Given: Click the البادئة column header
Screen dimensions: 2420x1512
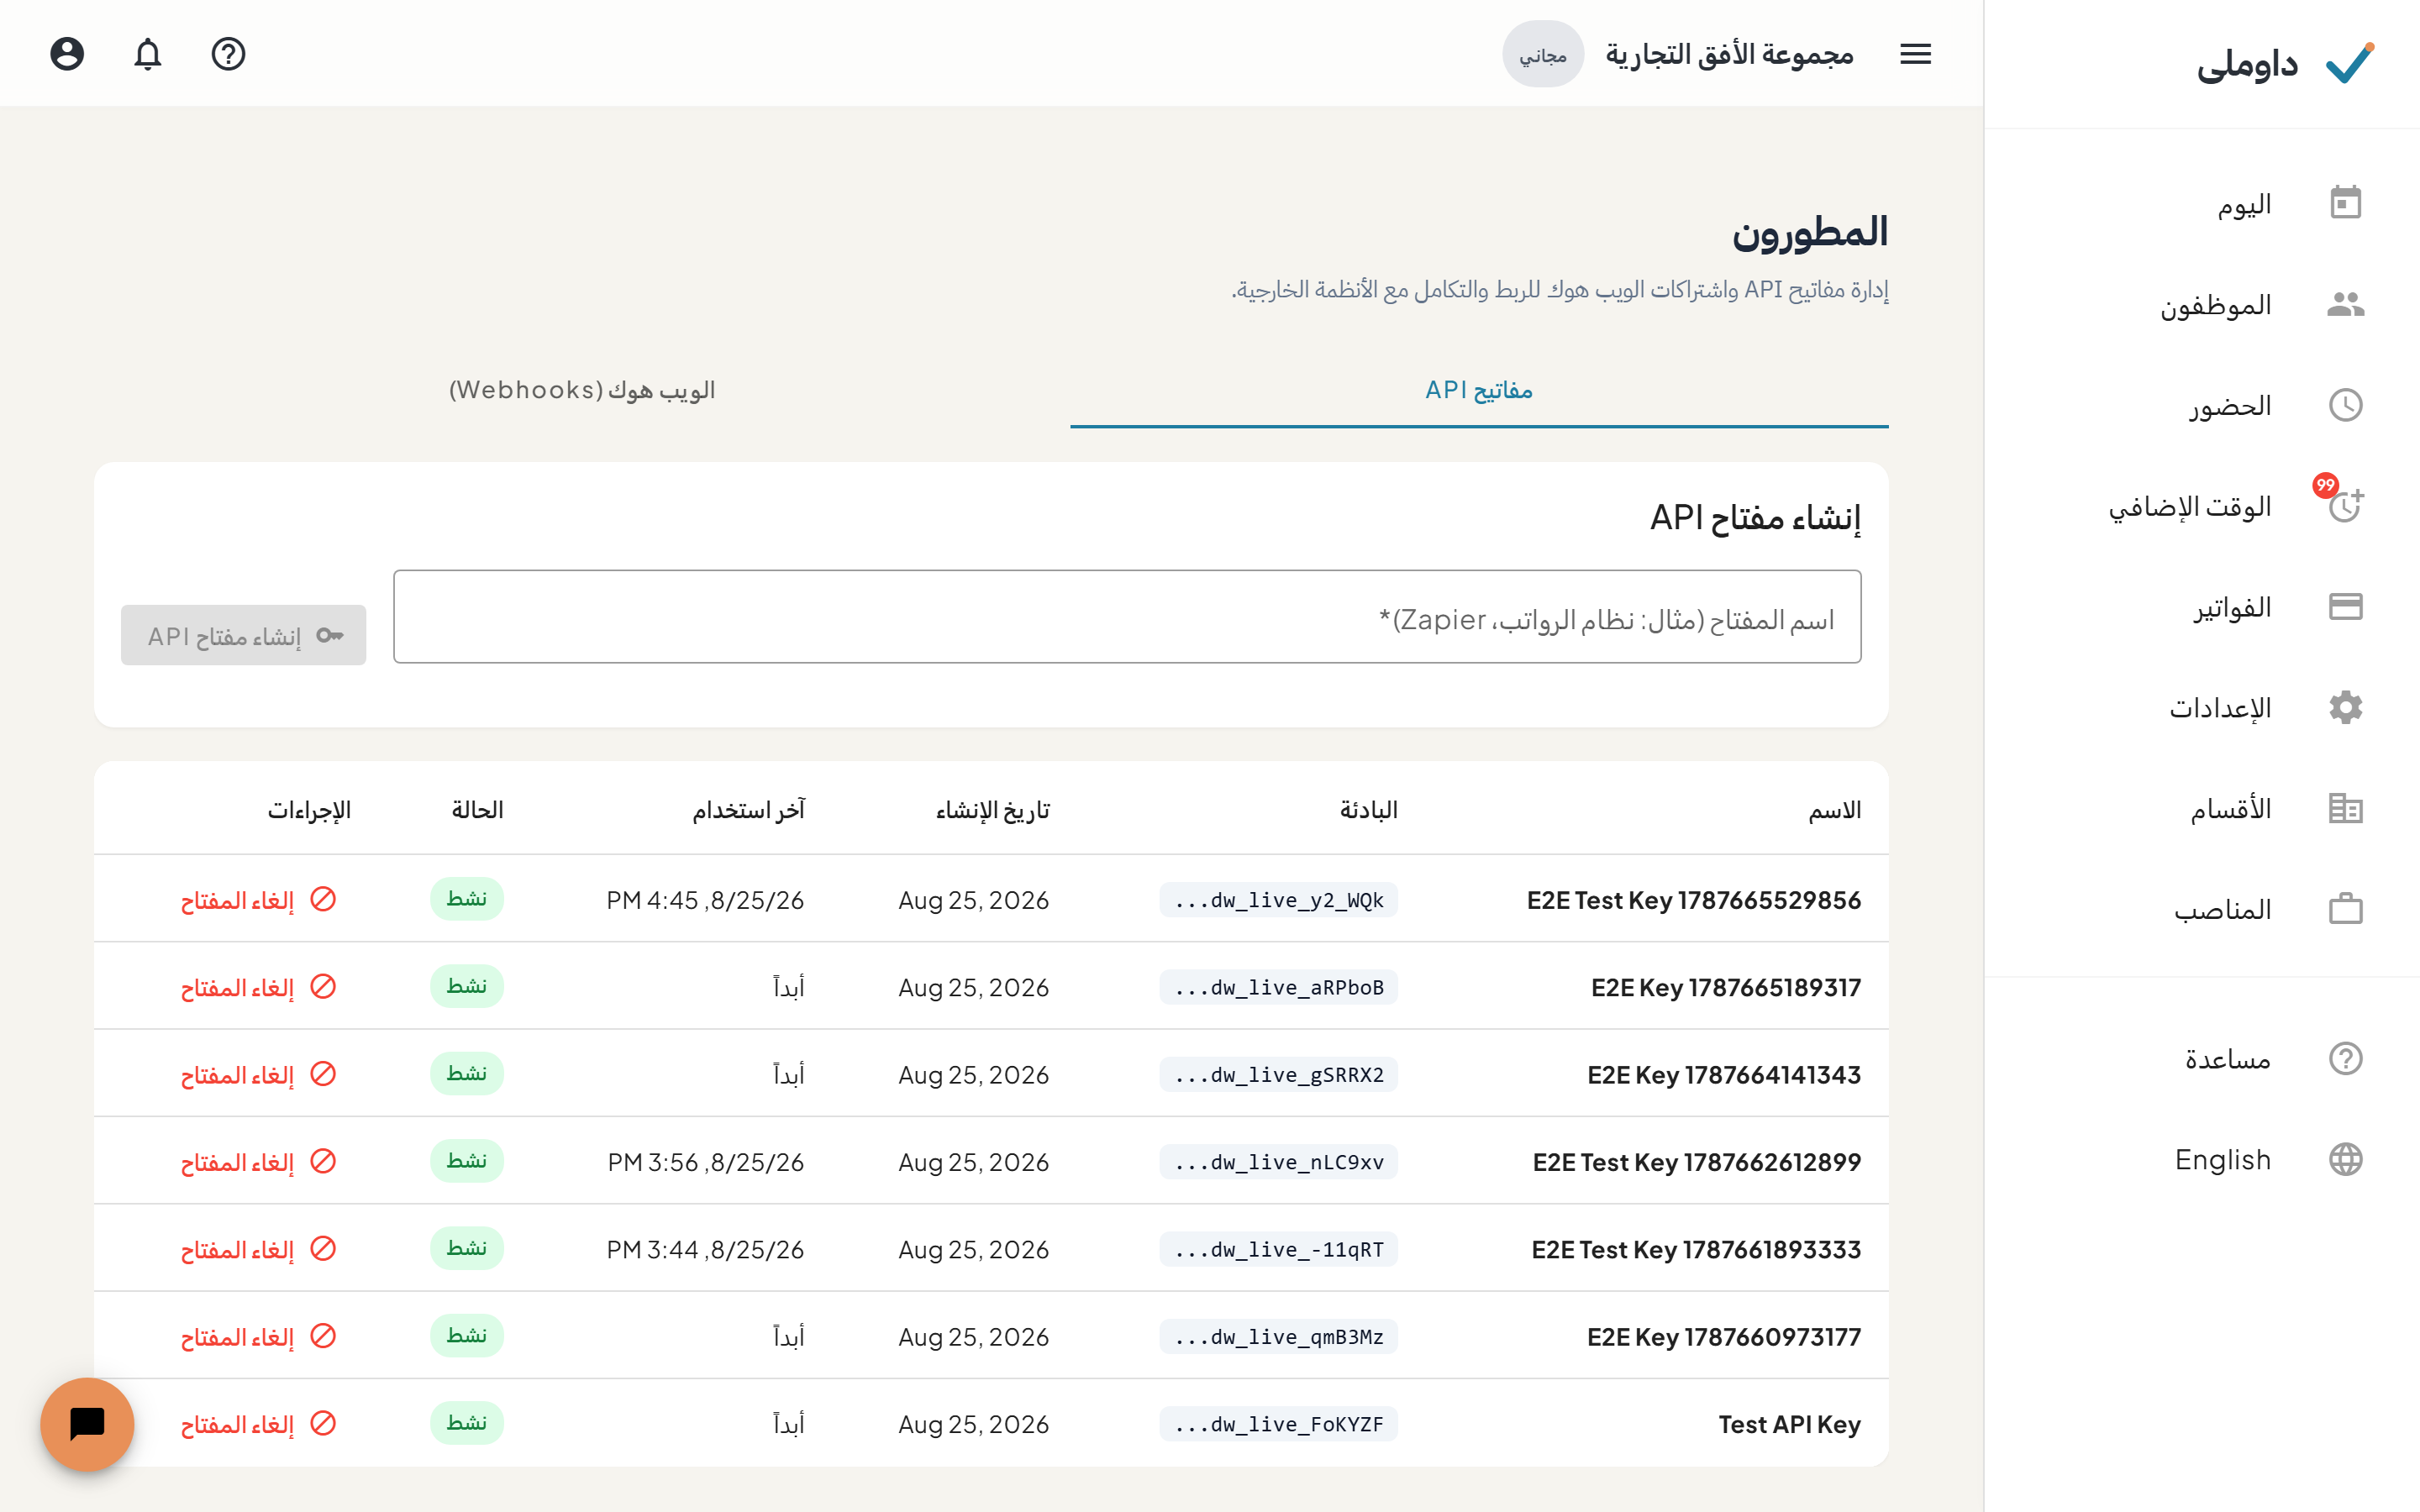Looking at the screenshot, I should [x=1368, y=810].
